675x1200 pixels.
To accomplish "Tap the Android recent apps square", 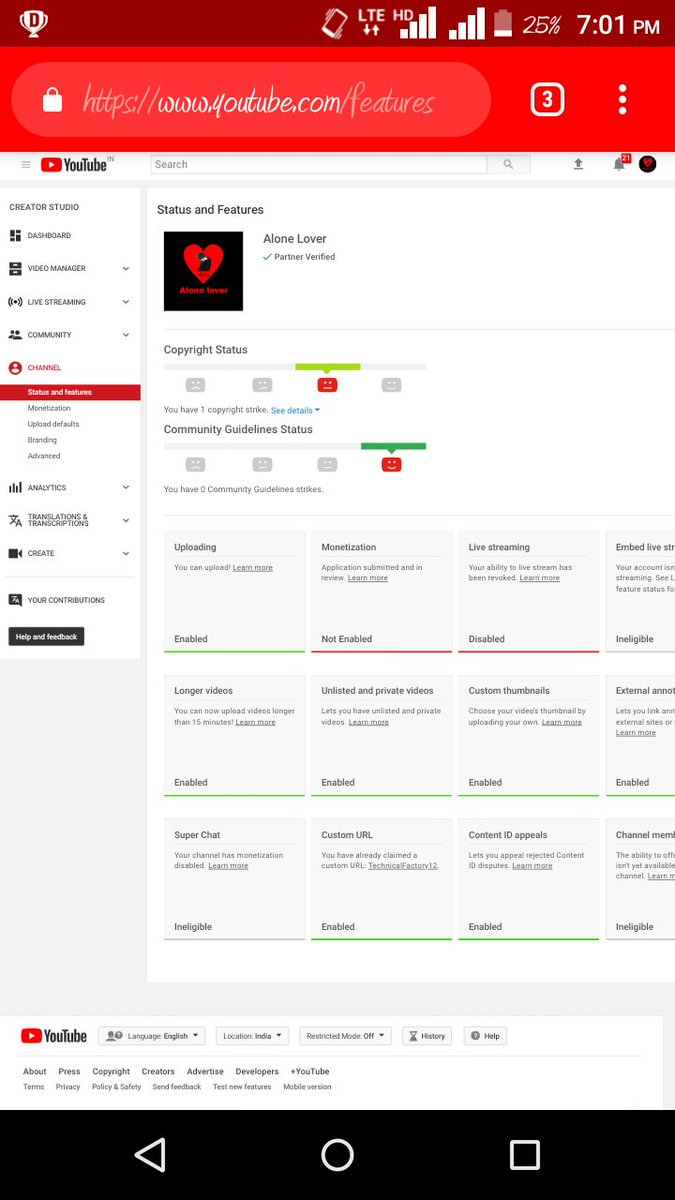I will 525,1155.
